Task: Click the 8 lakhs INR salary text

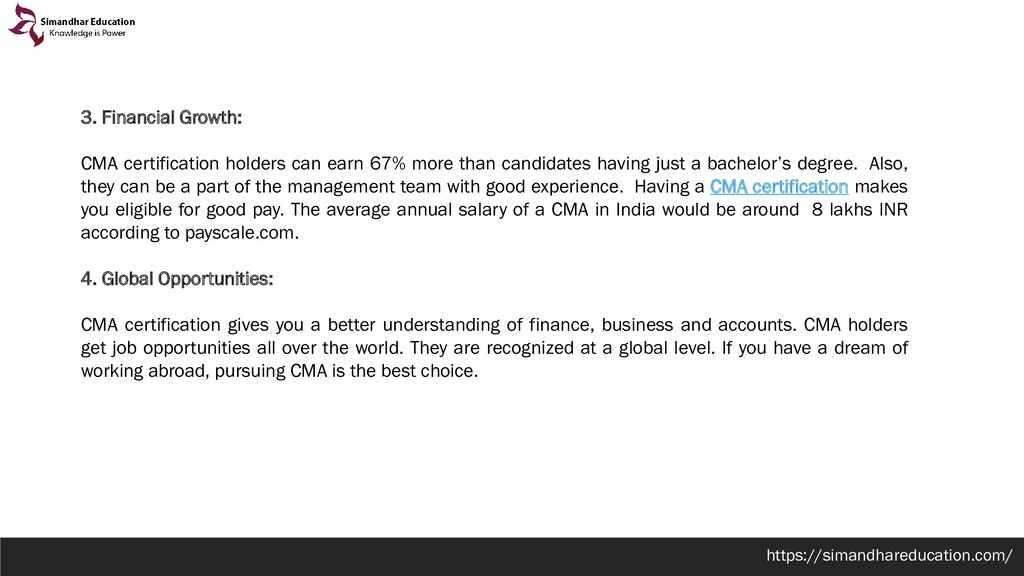Action: pyautogui.click(x=859, y=210)
